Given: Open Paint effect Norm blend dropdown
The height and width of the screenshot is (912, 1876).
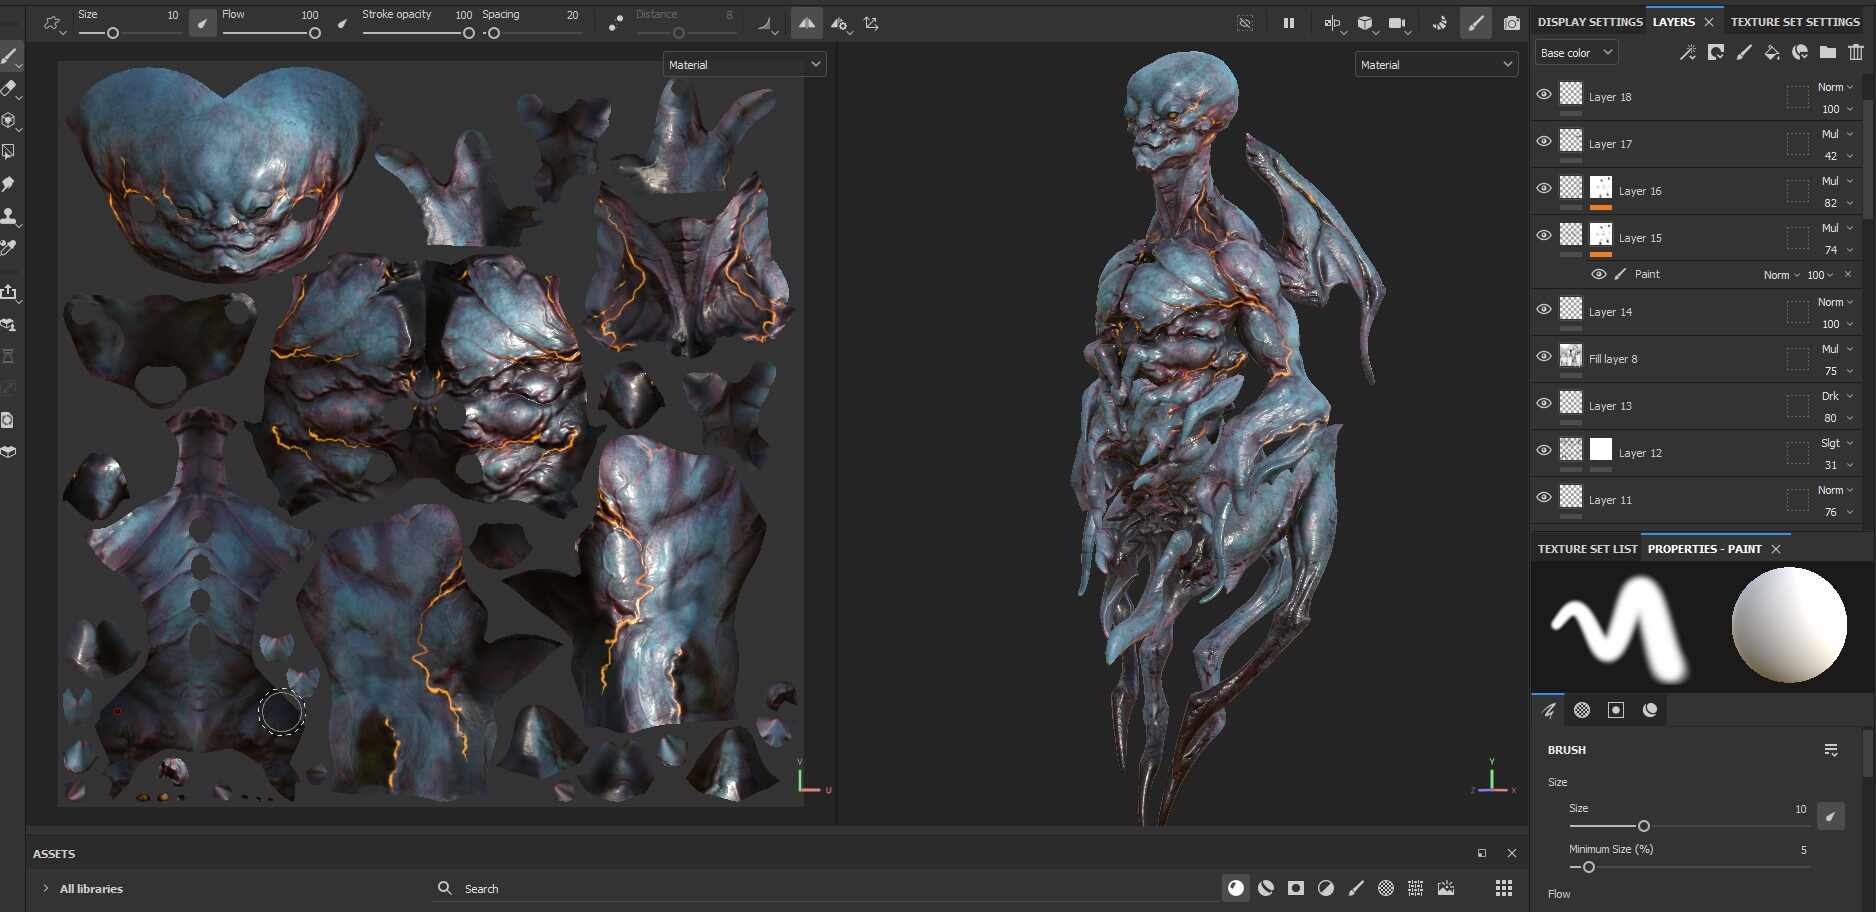Looking at the screenshot, I should [x=1781, y=275].
